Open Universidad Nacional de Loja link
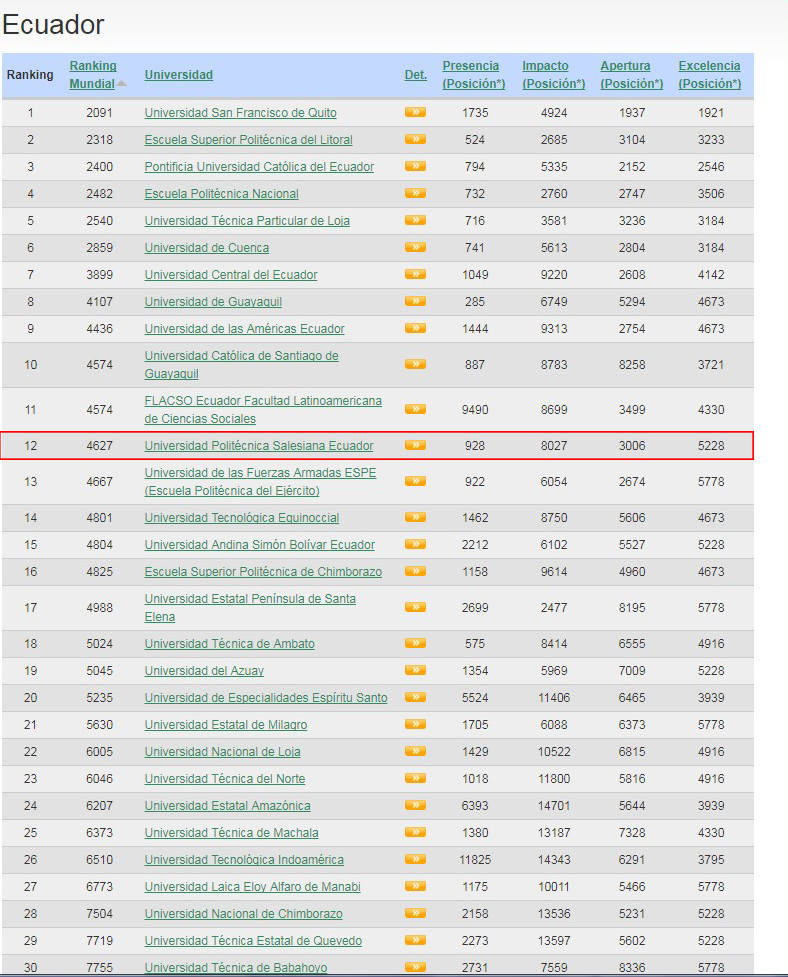Screen dimensions: 788x977 pyautogui.click(x=222, y=751)
